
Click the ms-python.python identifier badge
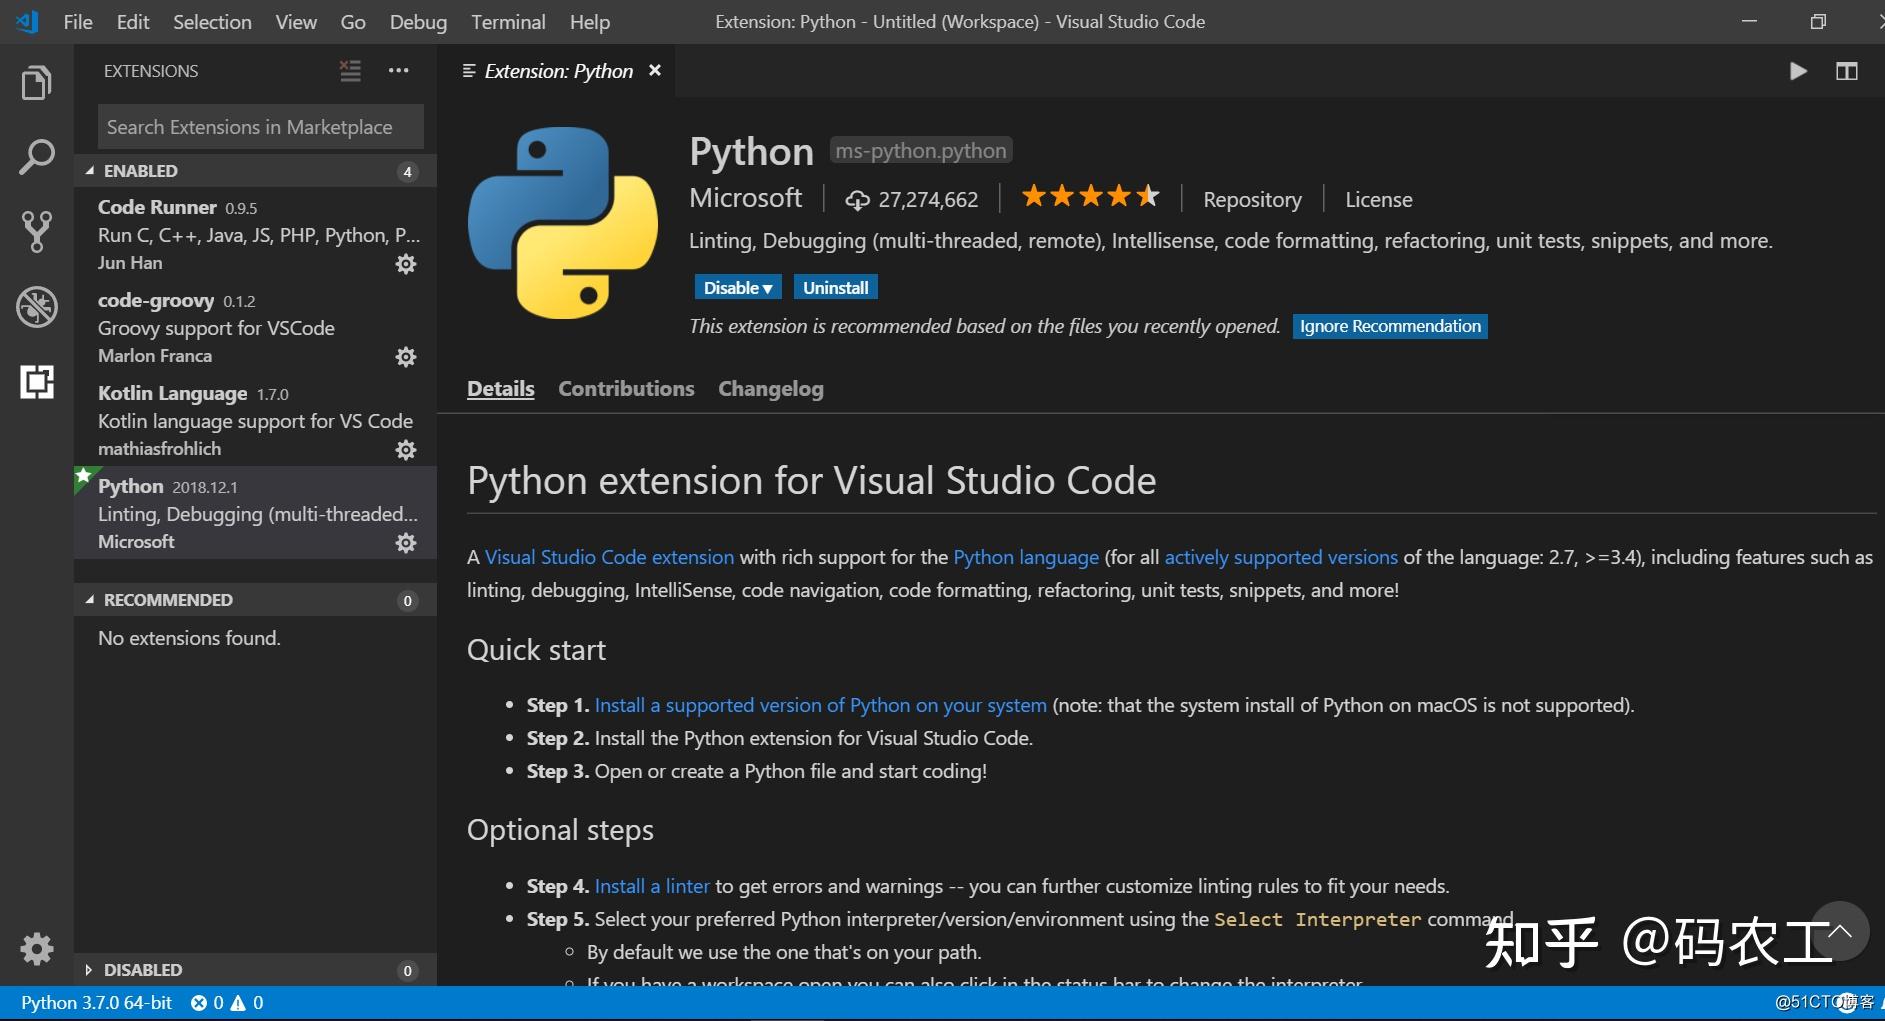pyautogui.click(x=921, y=151)
